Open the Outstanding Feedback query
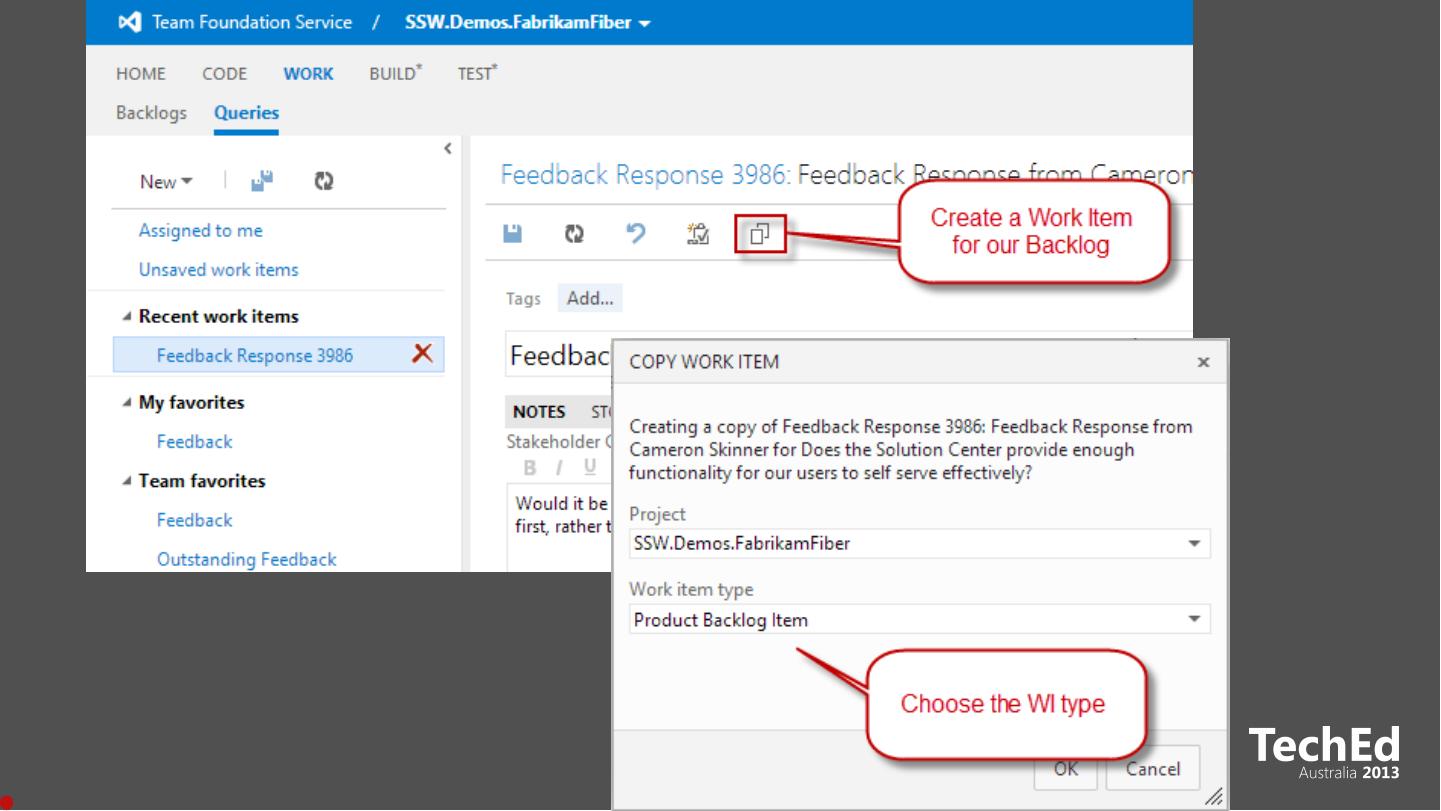 (x=246, y=559)
